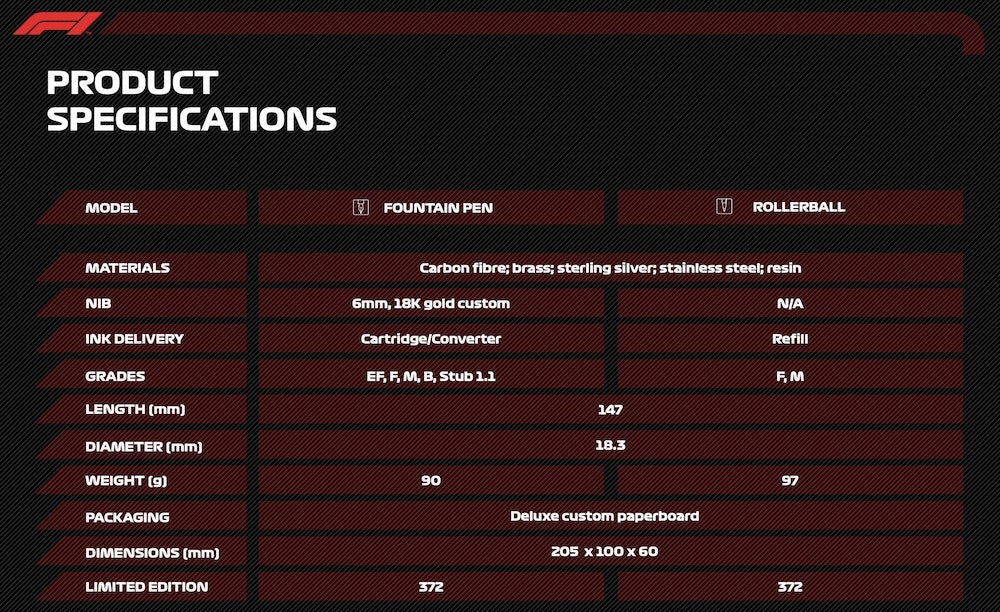Click the 6mm, 18K gold custom cell

(431, 303)
